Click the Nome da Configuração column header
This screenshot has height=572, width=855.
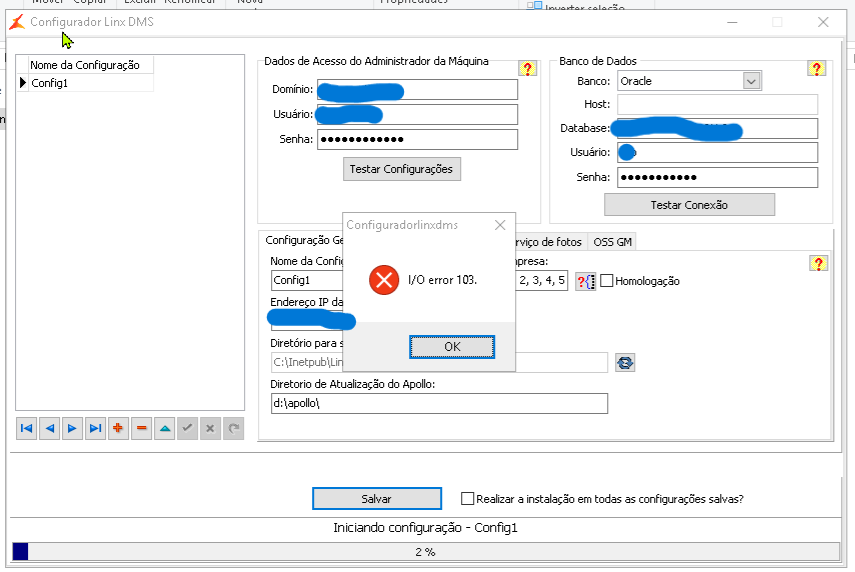click(x=91, y=65)
